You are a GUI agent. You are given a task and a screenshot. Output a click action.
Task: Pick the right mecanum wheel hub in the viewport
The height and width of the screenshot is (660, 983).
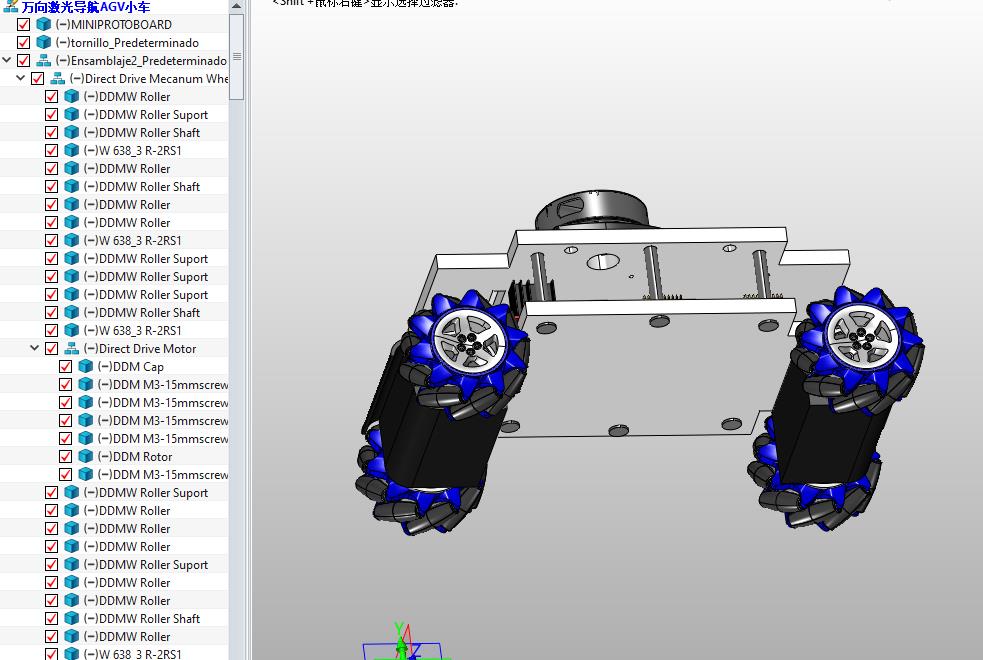click(x=863, y=338)
